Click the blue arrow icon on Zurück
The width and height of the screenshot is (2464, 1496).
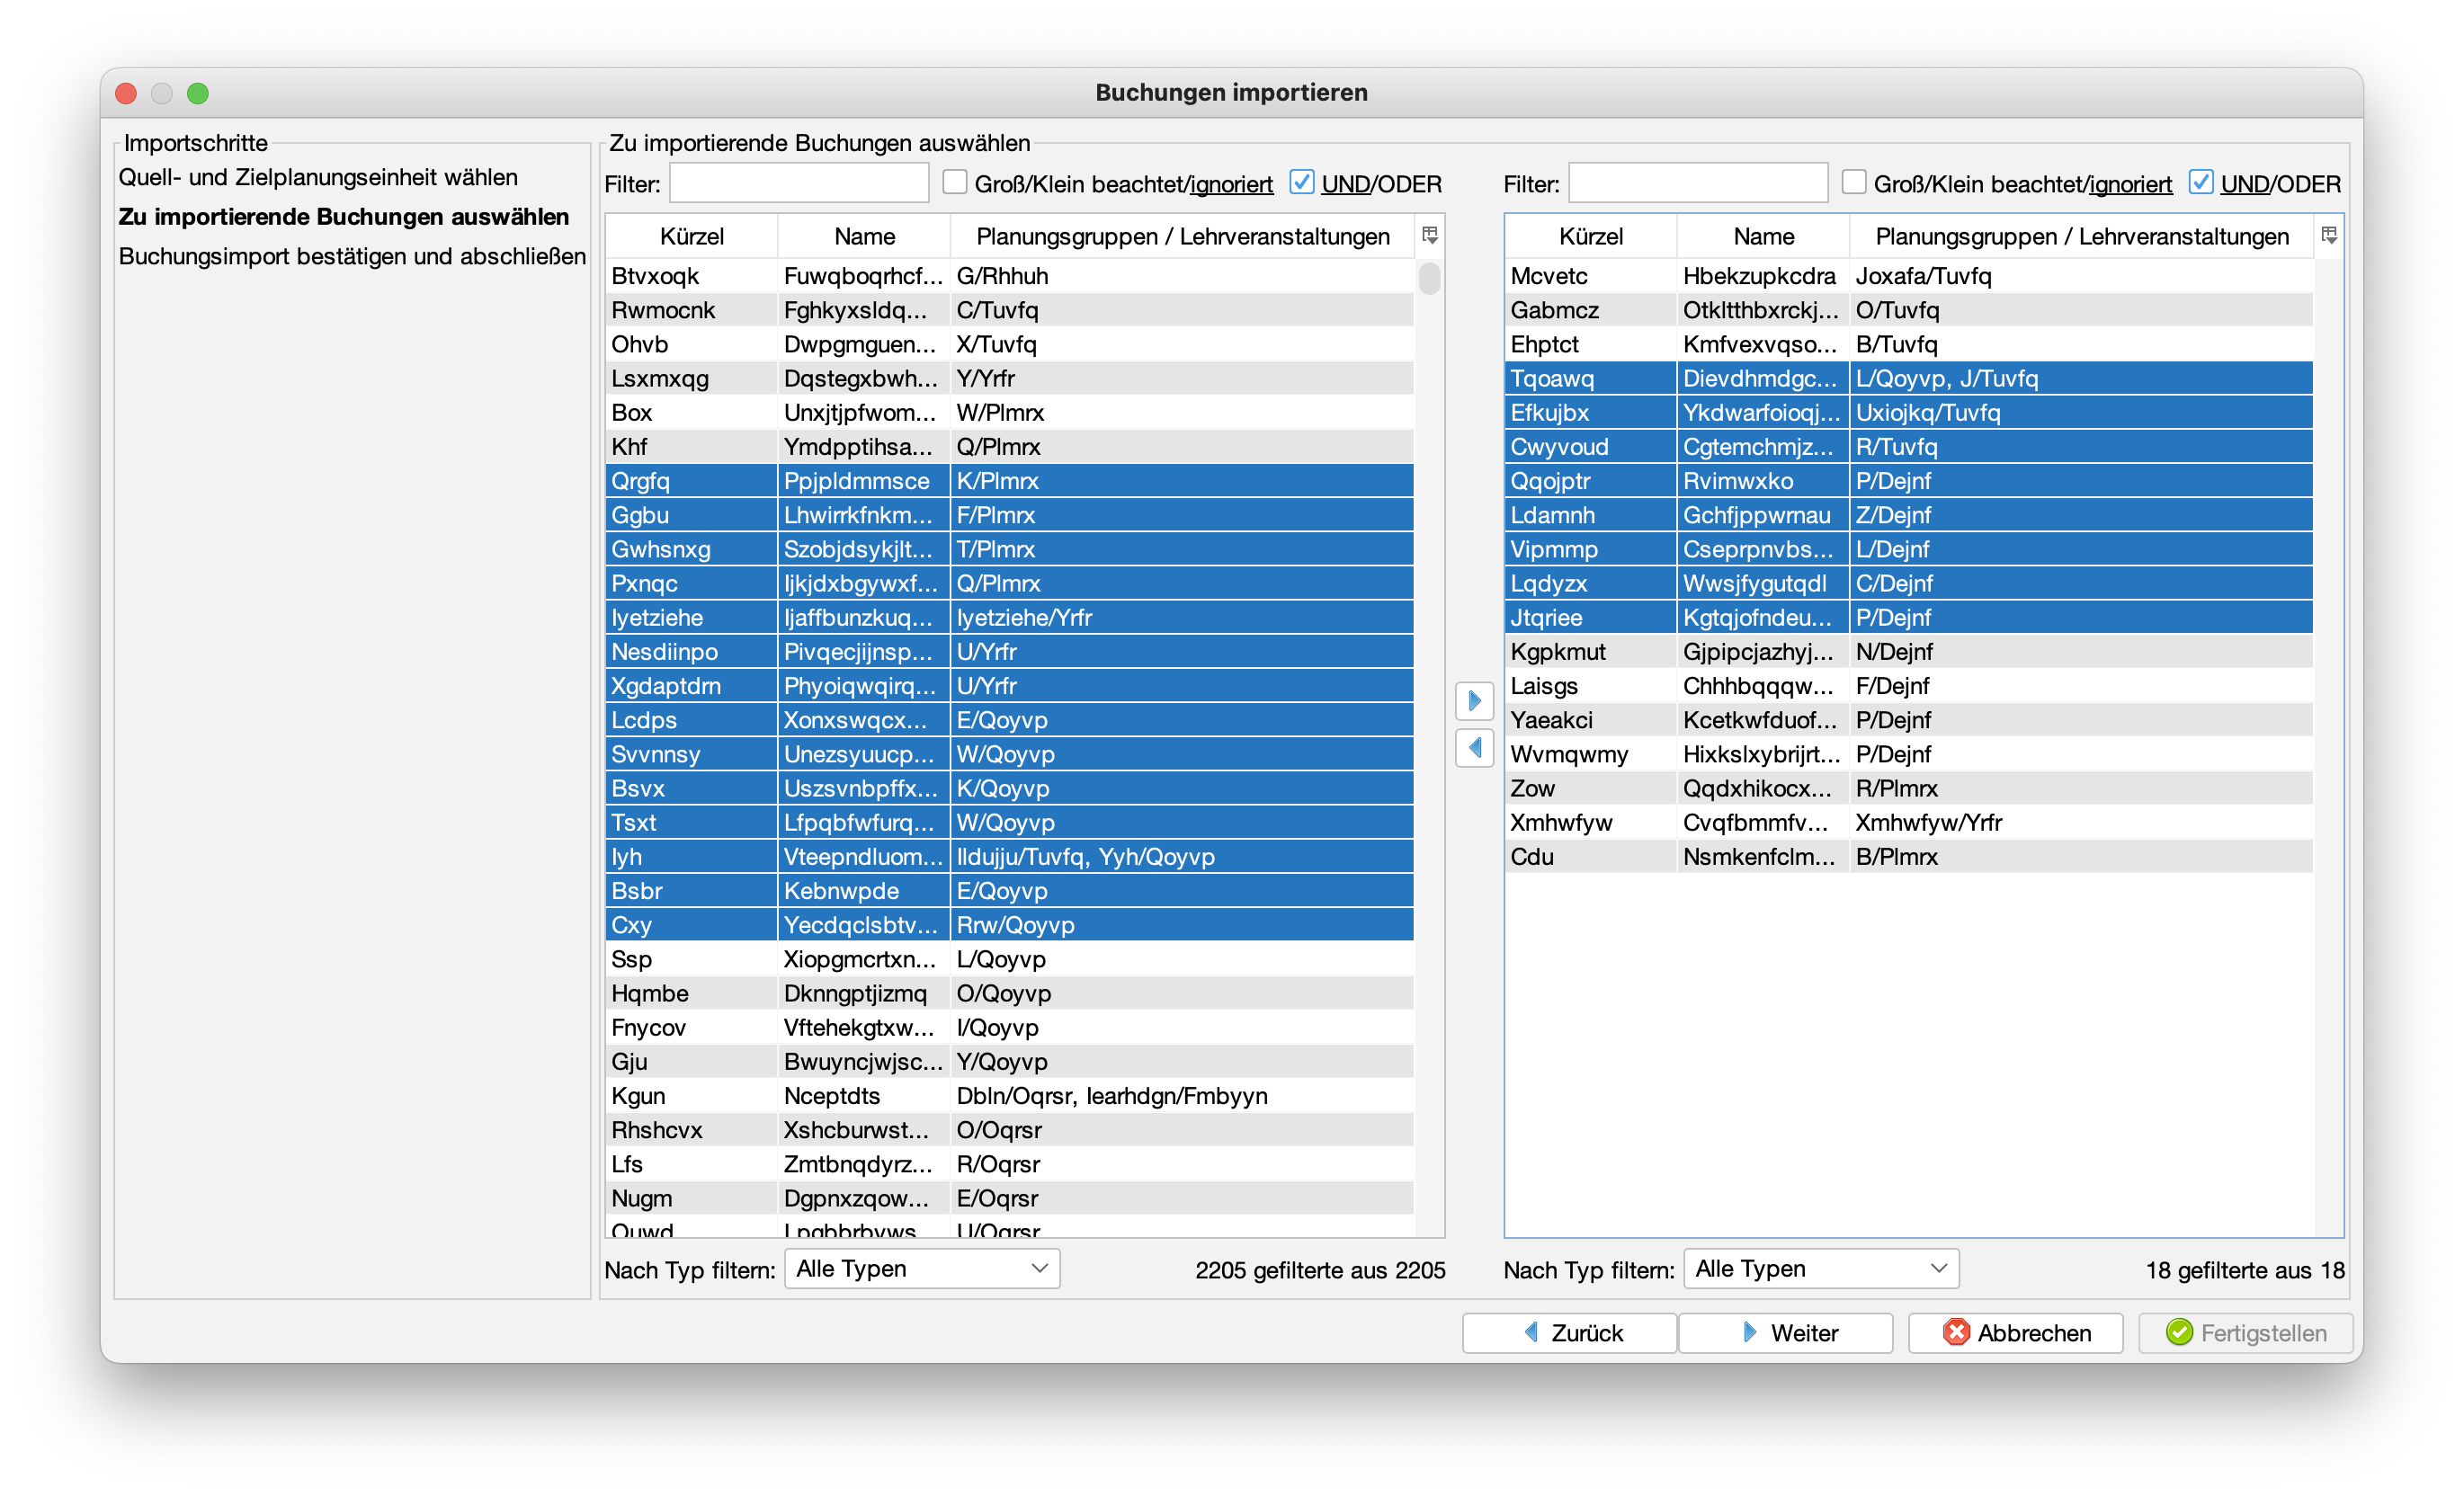(1531, 1332)
